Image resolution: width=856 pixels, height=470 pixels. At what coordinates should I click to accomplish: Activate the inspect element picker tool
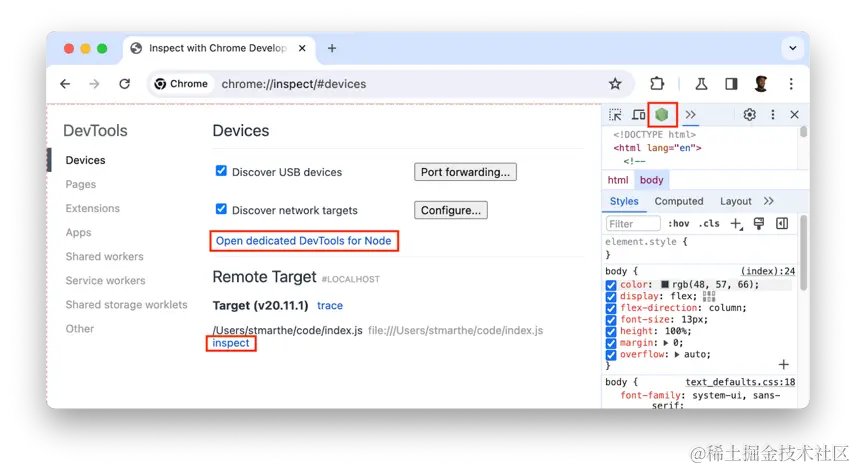tap(615, 115)
